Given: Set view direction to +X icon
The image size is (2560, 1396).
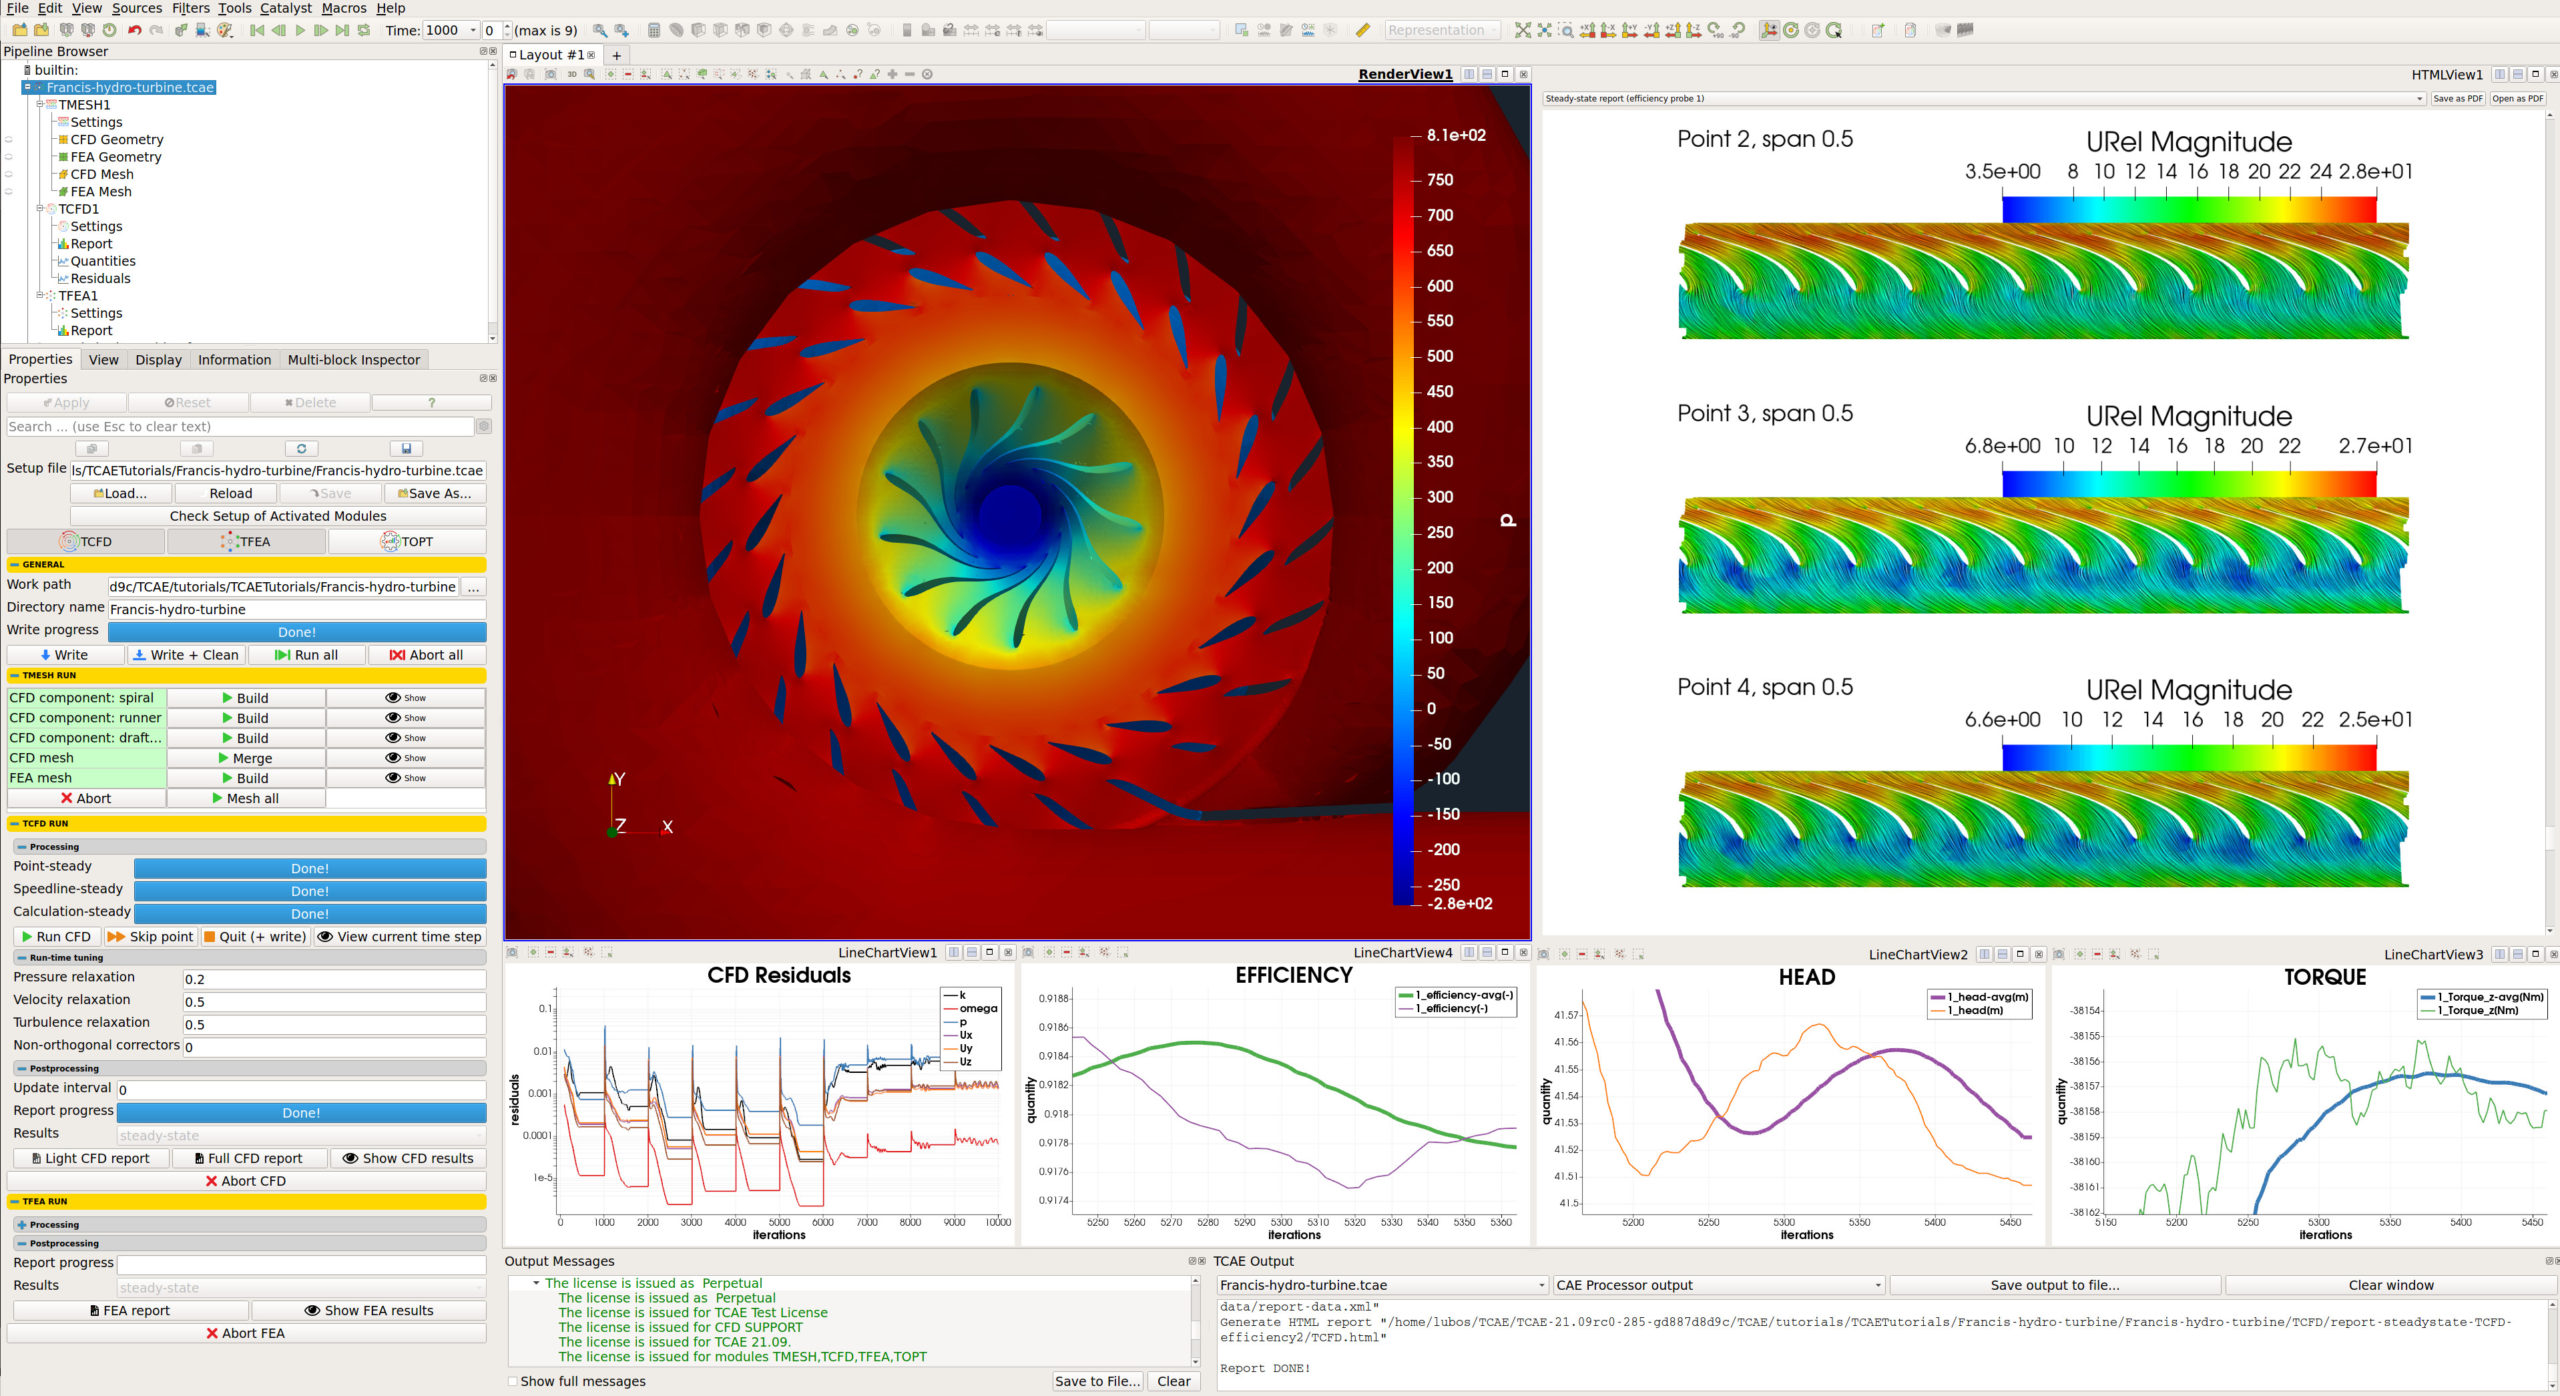Looking at the screenshot, I should coord(1587,30).
